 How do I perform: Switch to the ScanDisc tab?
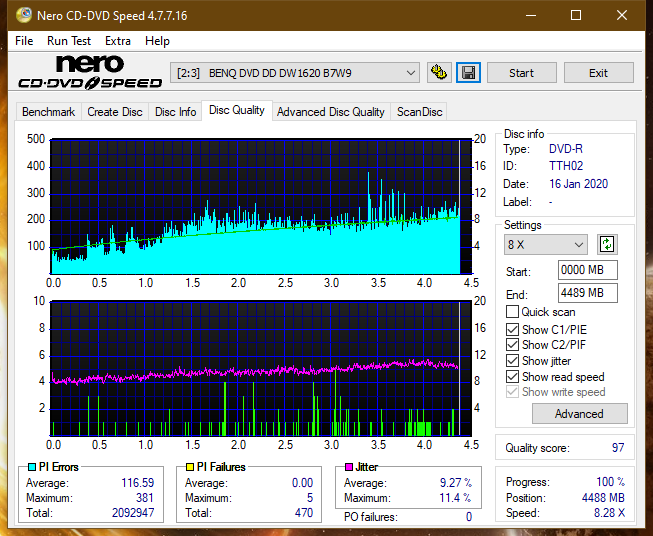pos(419,112)
